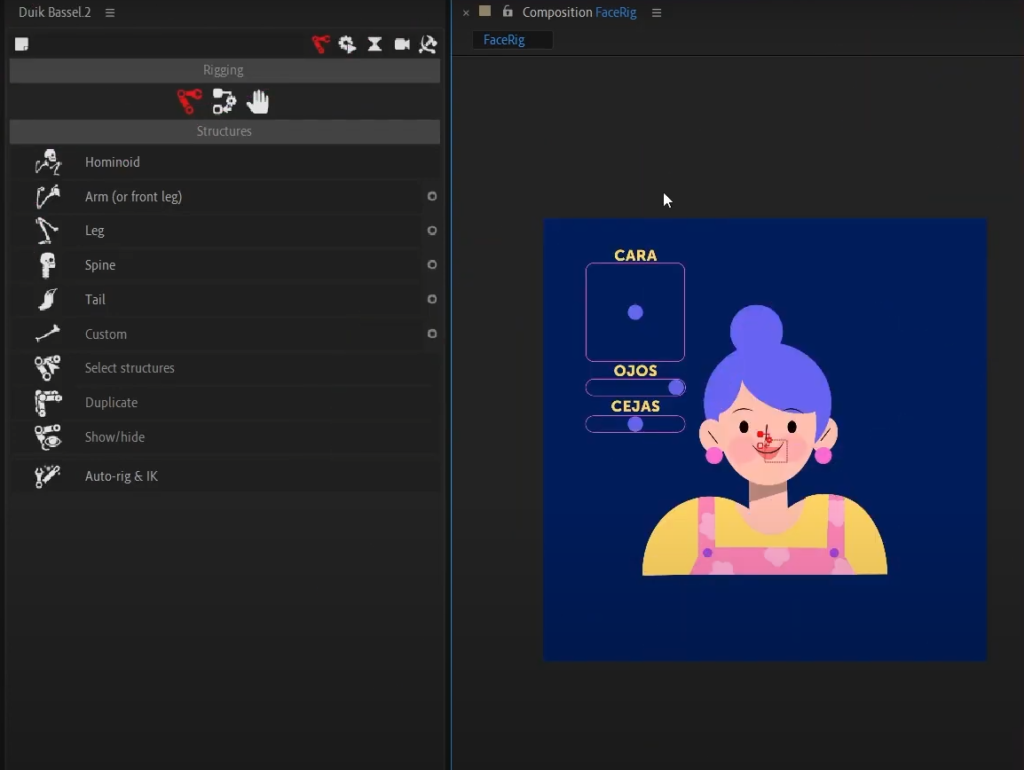1024x770 pixels.
Task: Open the Custom structure options circle
Action: pyautogui.click(x=431, y=333)
